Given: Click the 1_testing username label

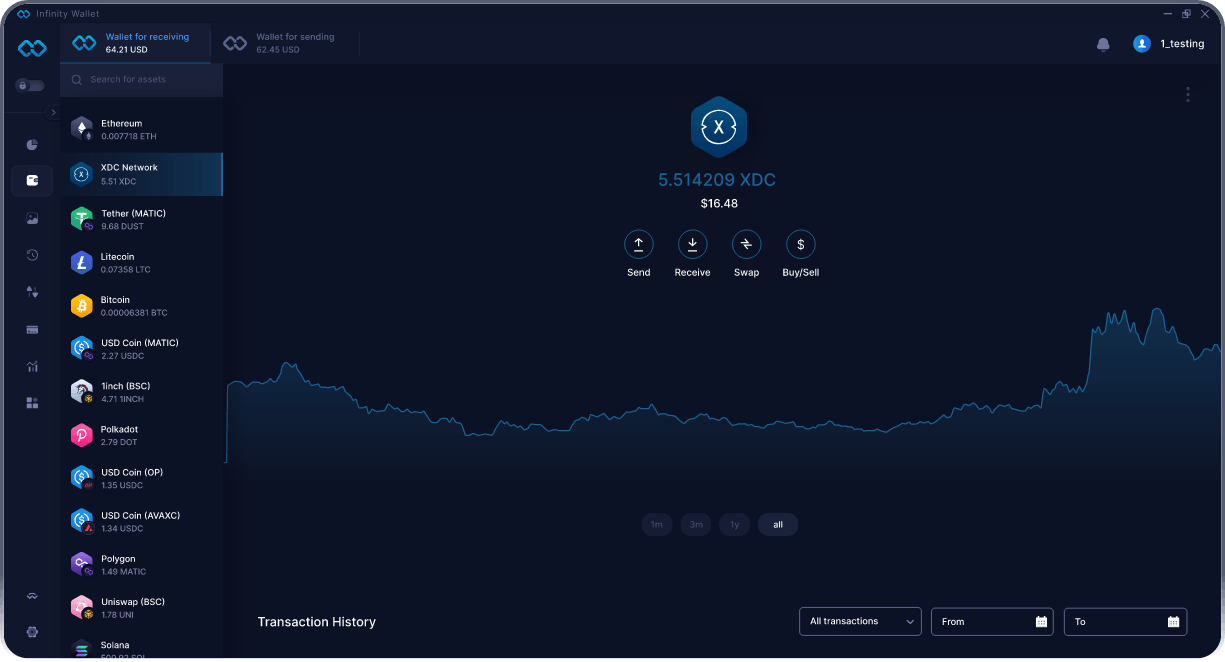Looking at the screenshot, I should (x=1182, y=44).
